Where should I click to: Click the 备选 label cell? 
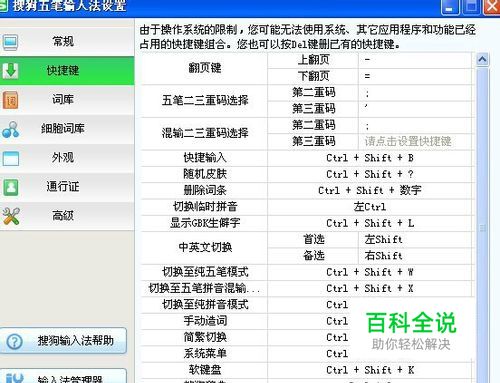(x=313, y=256)
